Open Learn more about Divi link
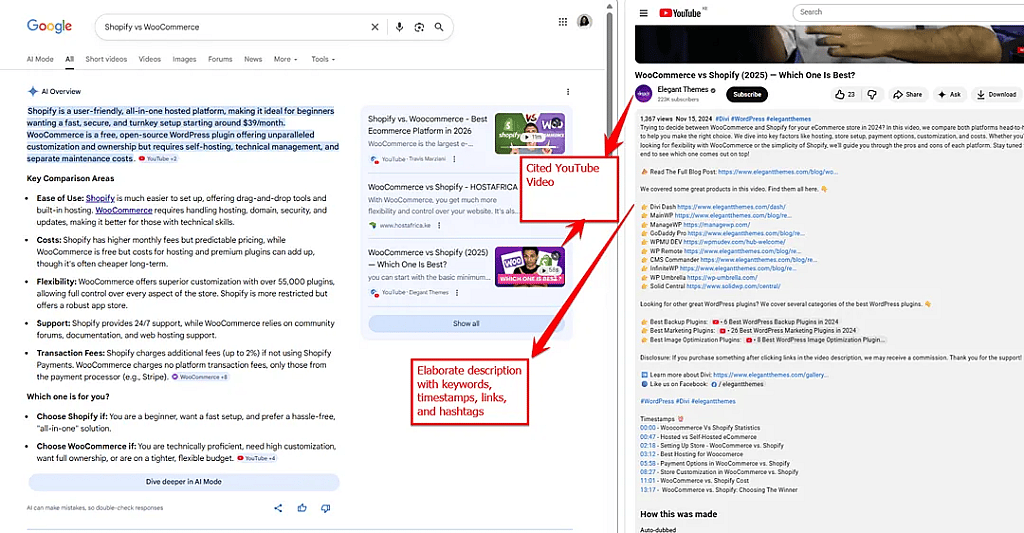Screen dimensions: 1024x533 point(771,375)
